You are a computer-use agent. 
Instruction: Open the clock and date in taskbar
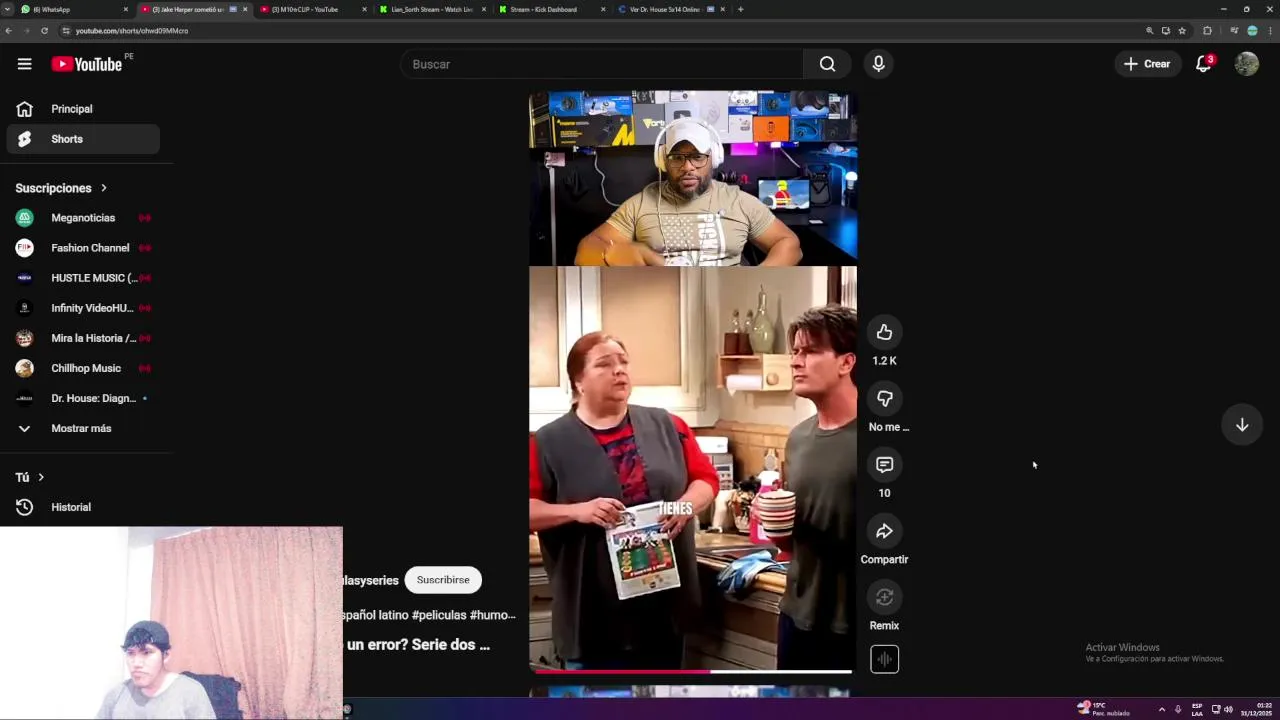click(x=1257, y=709)
